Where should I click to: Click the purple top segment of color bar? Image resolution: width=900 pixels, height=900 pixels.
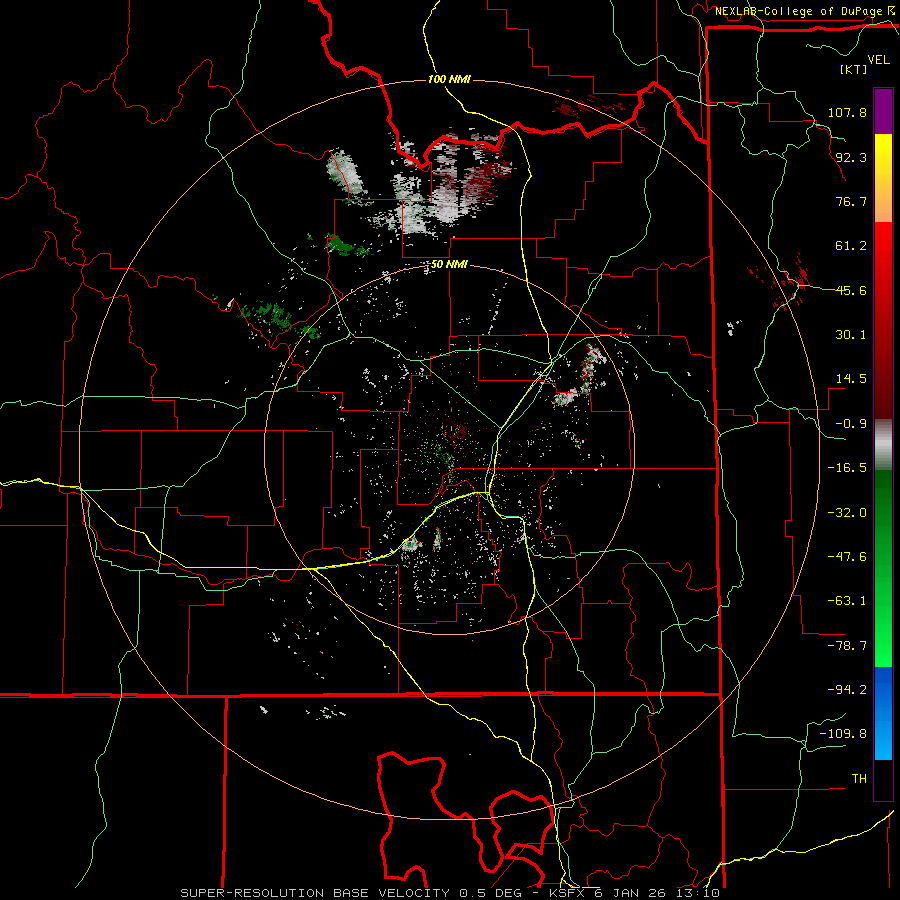point(883,111)
